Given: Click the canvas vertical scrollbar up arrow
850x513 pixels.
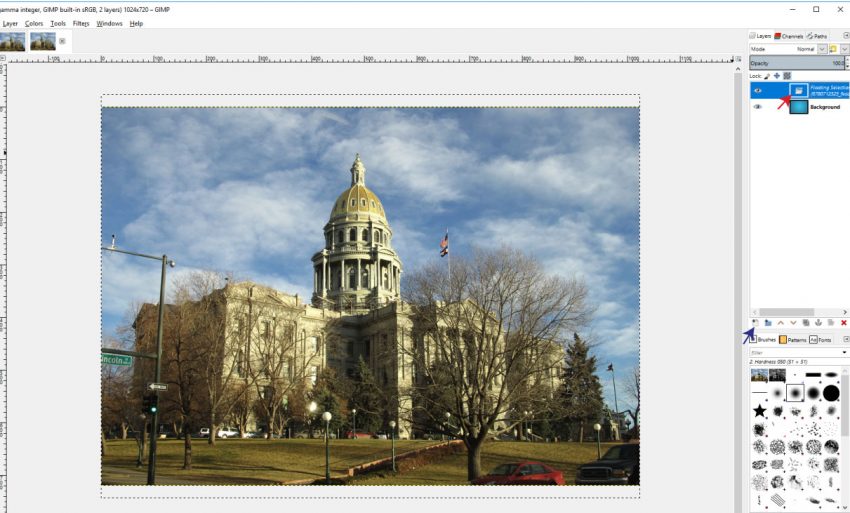Looking at the screenshot, I should pos(737,69).
